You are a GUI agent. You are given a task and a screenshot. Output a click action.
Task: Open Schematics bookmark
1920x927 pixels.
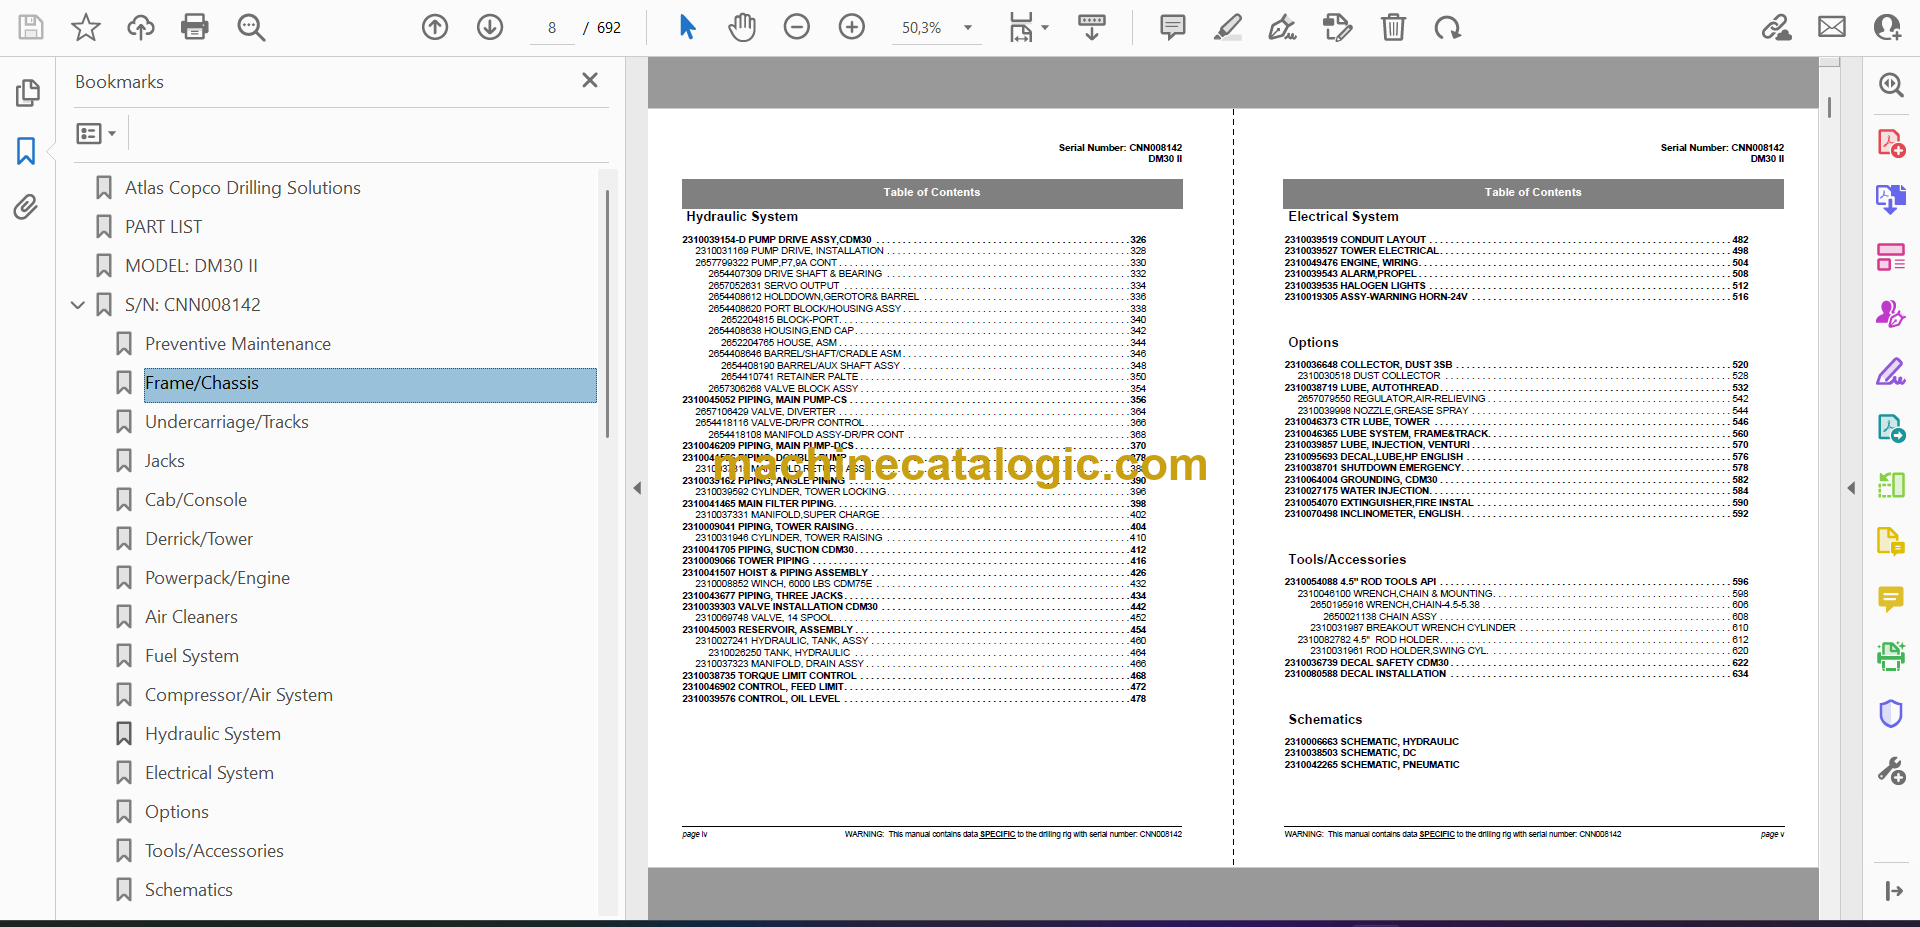pos(188,890)
